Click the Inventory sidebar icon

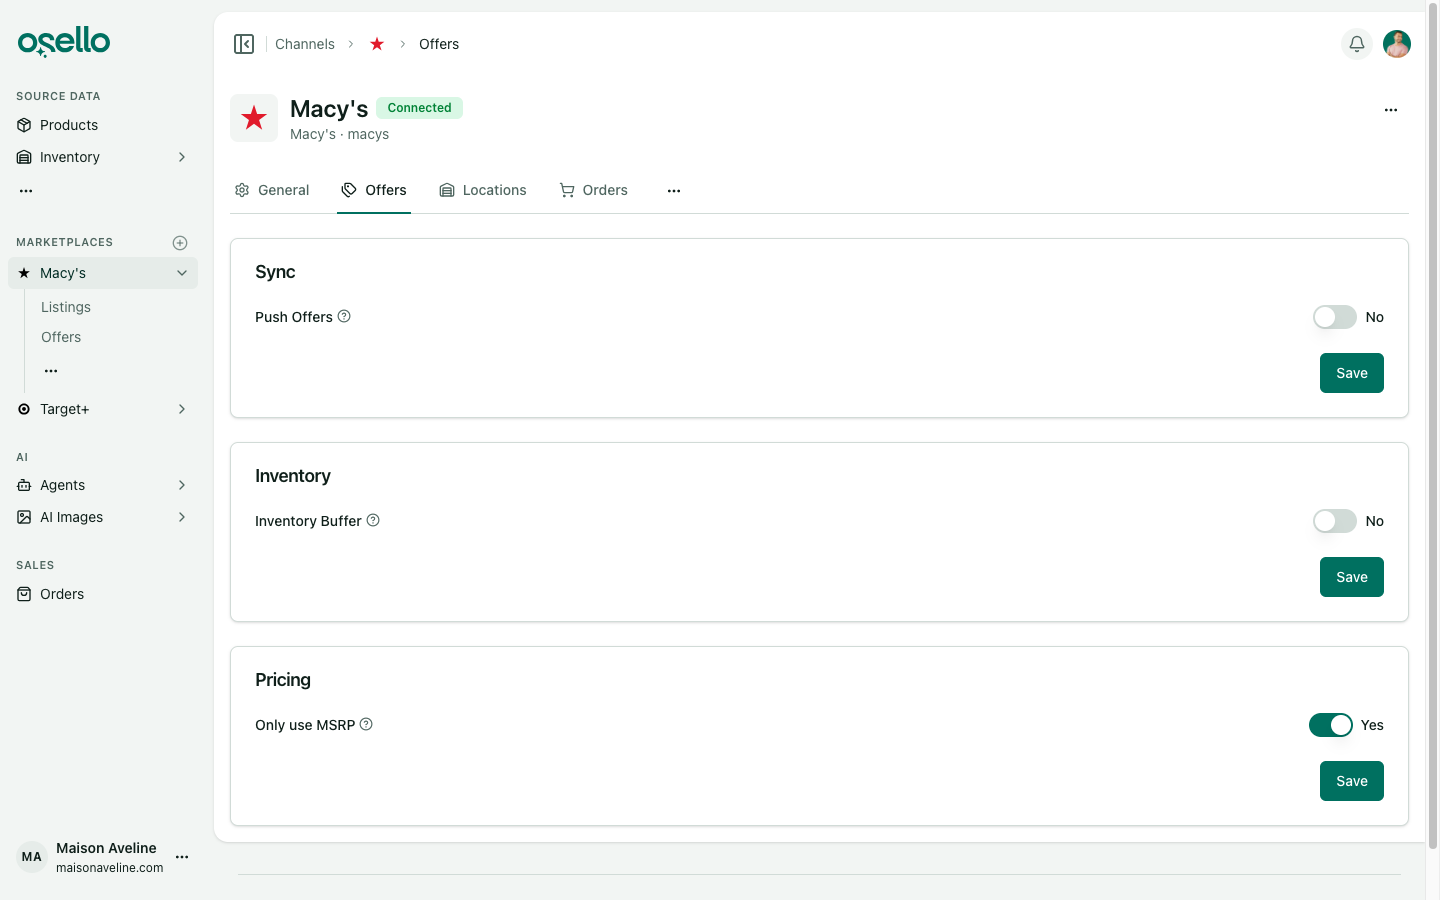point(24,157)
